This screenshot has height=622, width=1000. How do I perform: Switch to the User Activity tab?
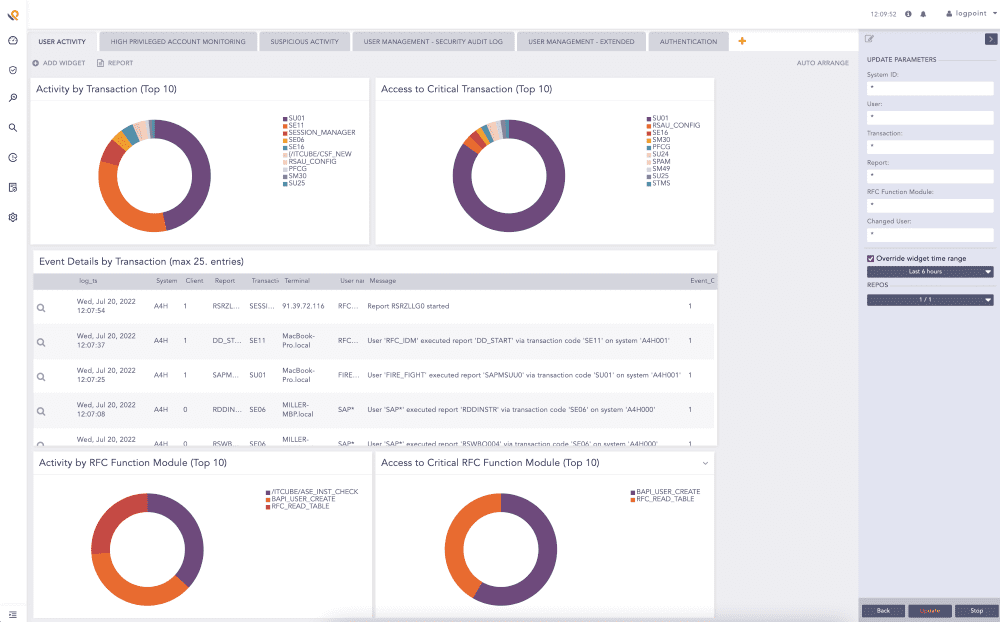tap(62, 41)
